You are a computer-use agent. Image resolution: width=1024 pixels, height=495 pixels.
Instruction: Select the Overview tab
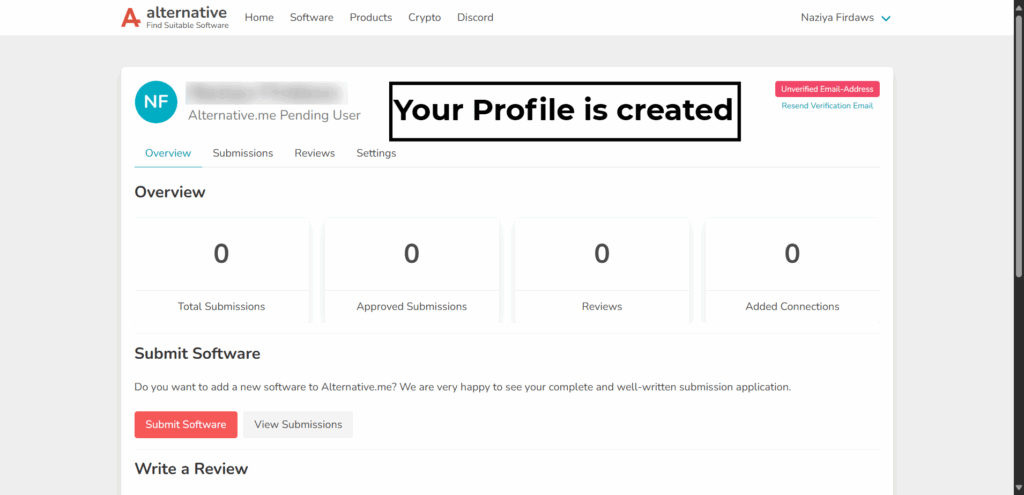pos(168,153)
